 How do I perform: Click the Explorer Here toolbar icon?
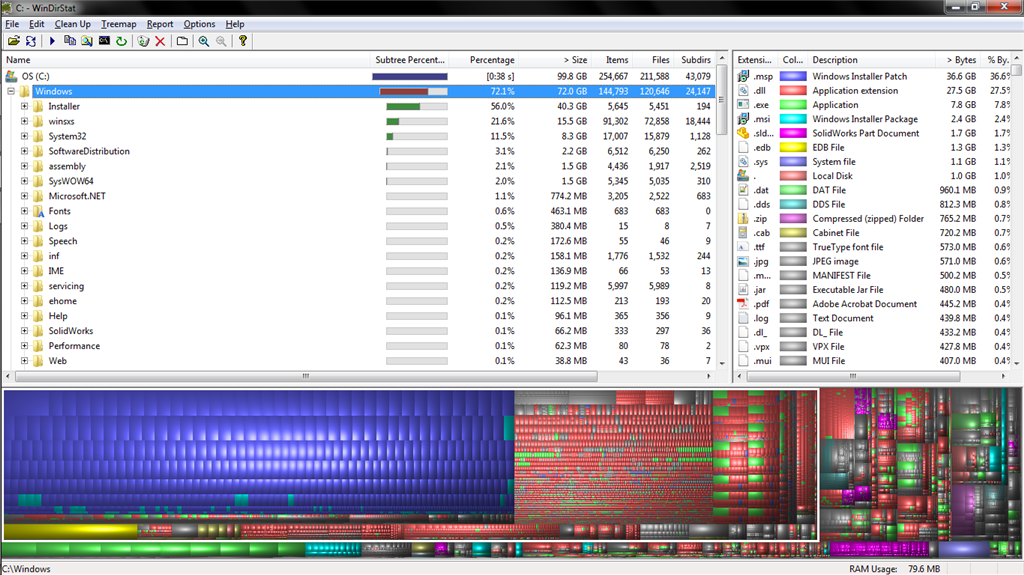87,41
